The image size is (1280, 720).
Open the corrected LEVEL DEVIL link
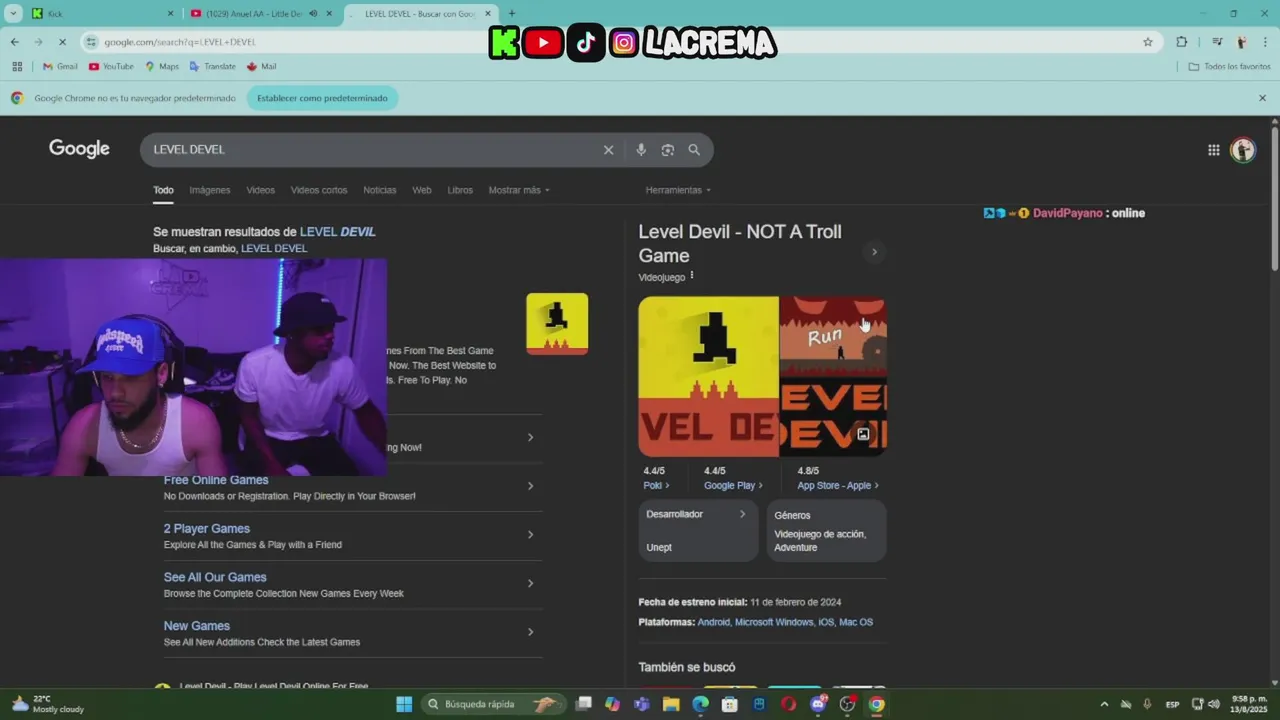[338, 232]
